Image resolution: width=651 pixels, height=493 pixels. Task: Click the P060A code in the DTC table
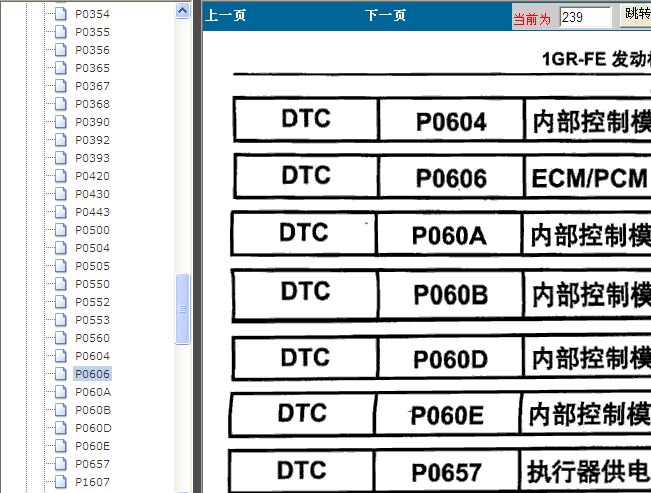pyautogui.click(x=449, y=236)
